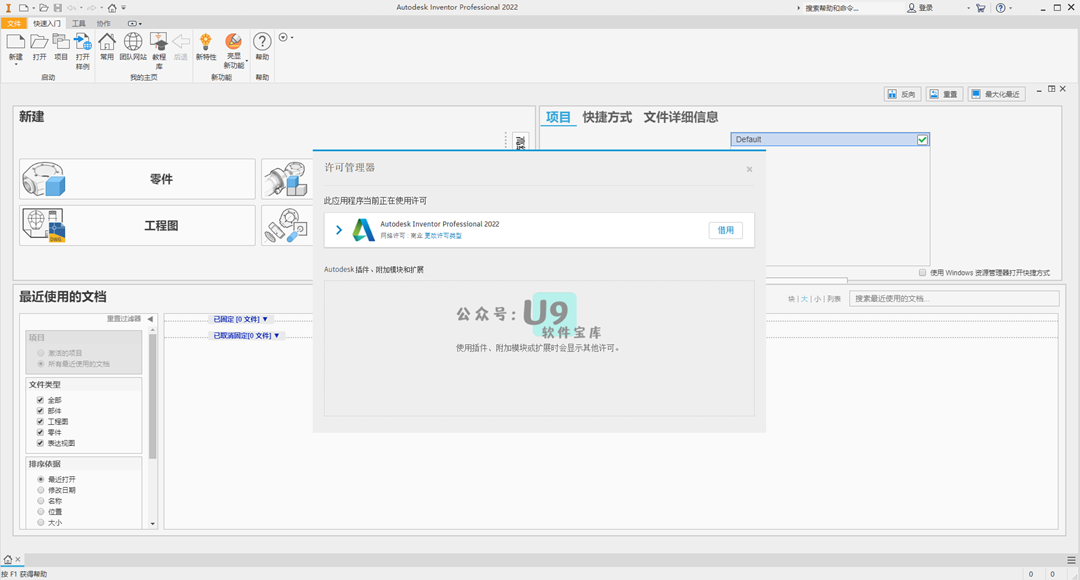This screenshot has height=580, width=1080.
Task: Create a new 零件 (Part) tile
Action: pos(138,179)
